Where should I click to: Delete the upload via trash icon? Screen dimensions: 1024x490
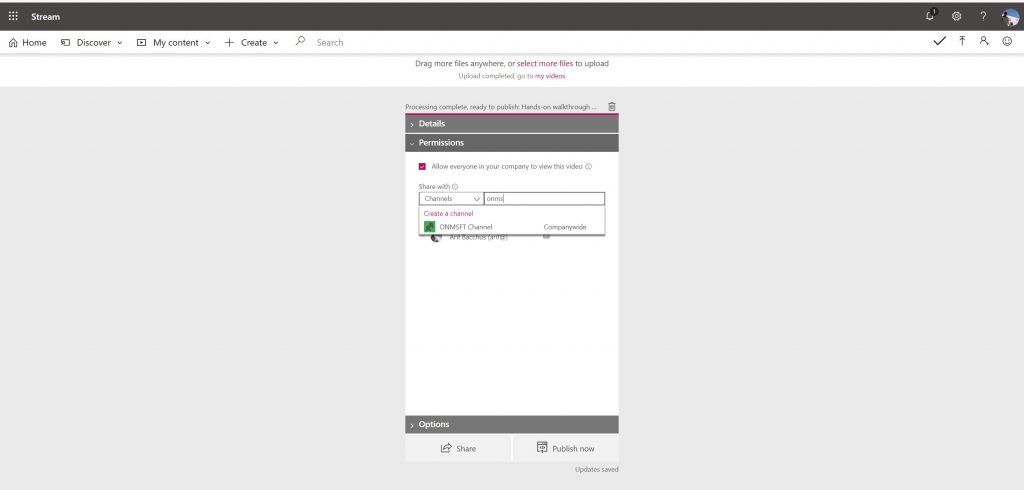click(612, 106)
